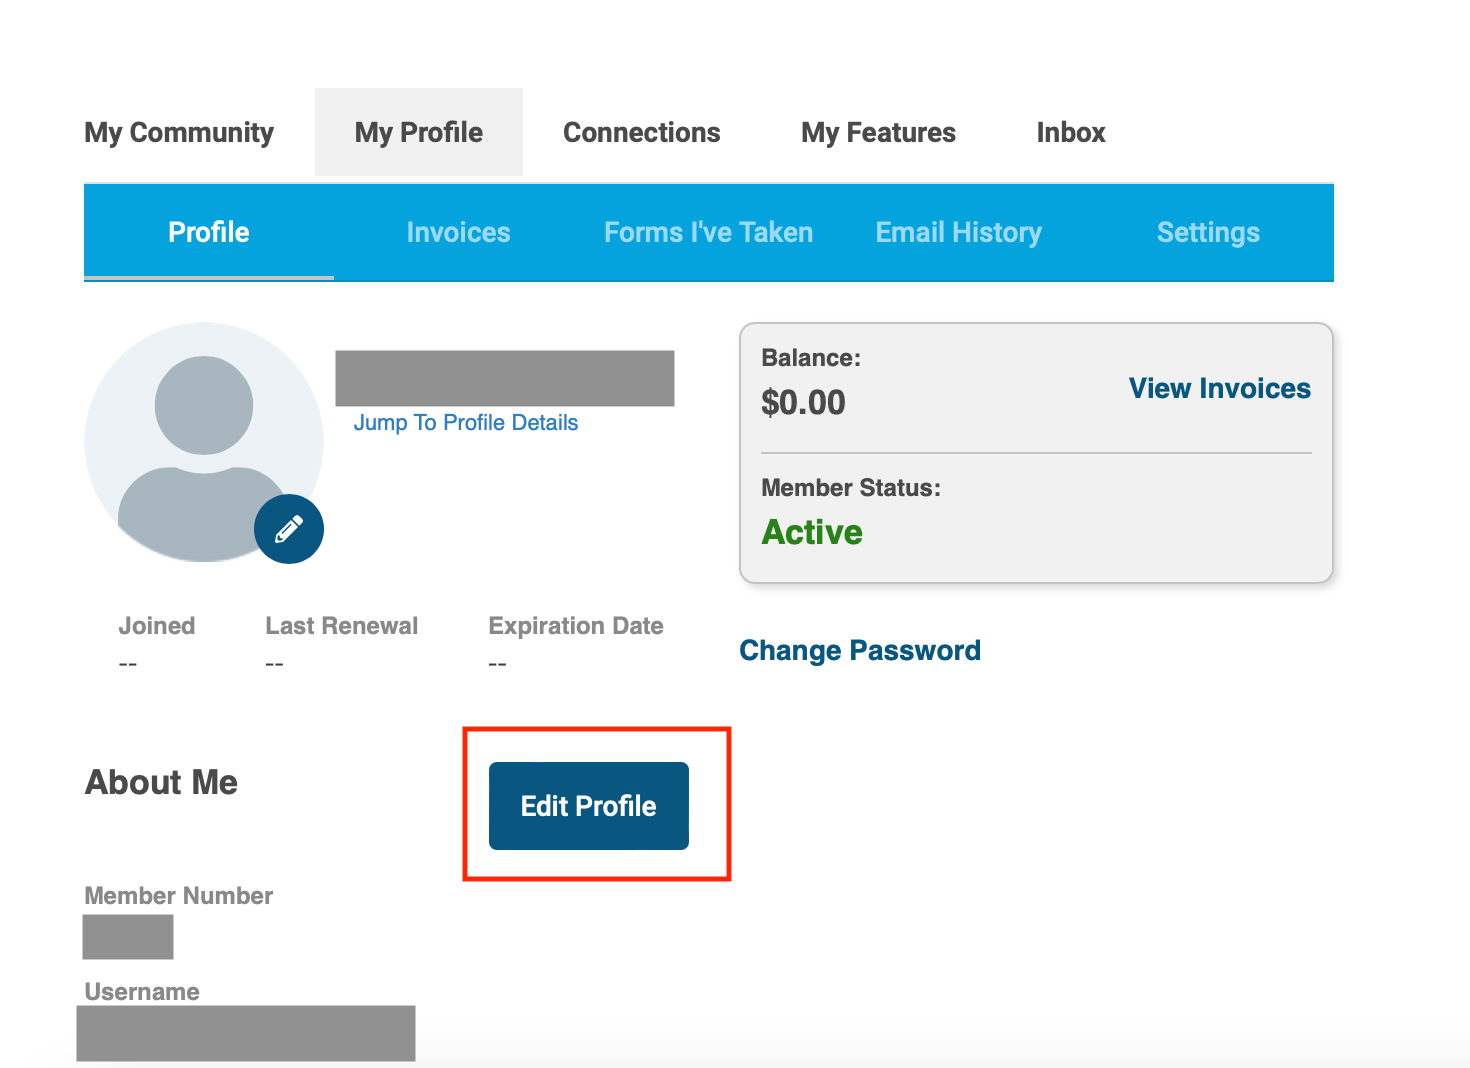Open the My Features tab
1470x1068 pixels.
coord(879,132)
